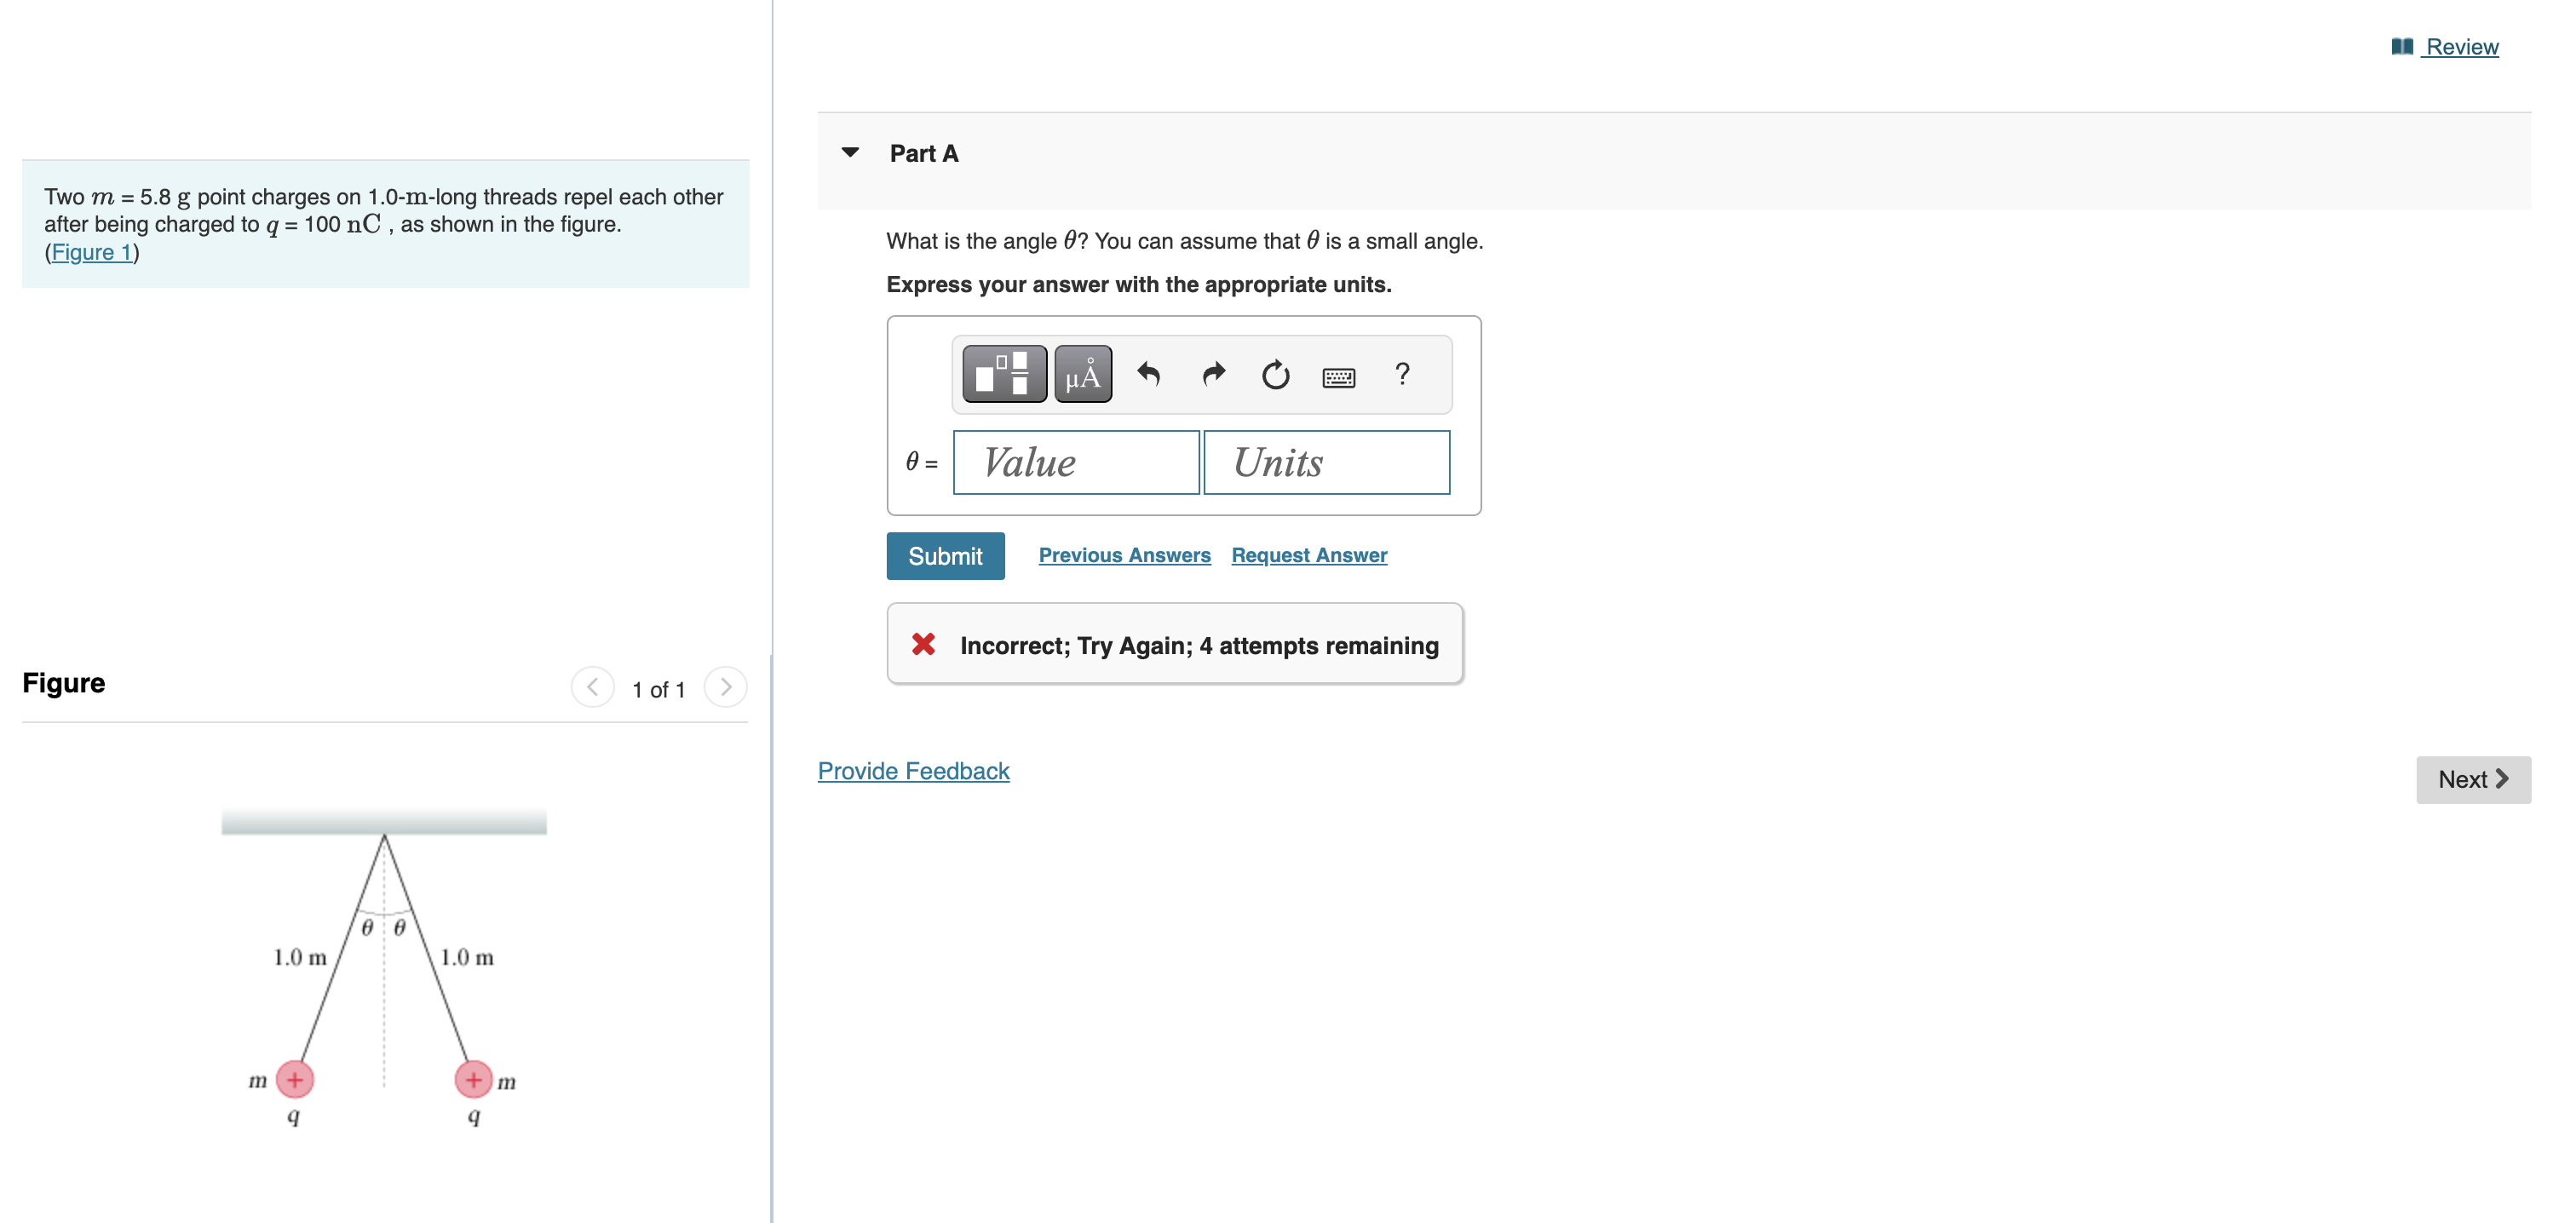Click the reset circular arrow icon
Viewport: 2576px width, 1223px height.
1275,374
